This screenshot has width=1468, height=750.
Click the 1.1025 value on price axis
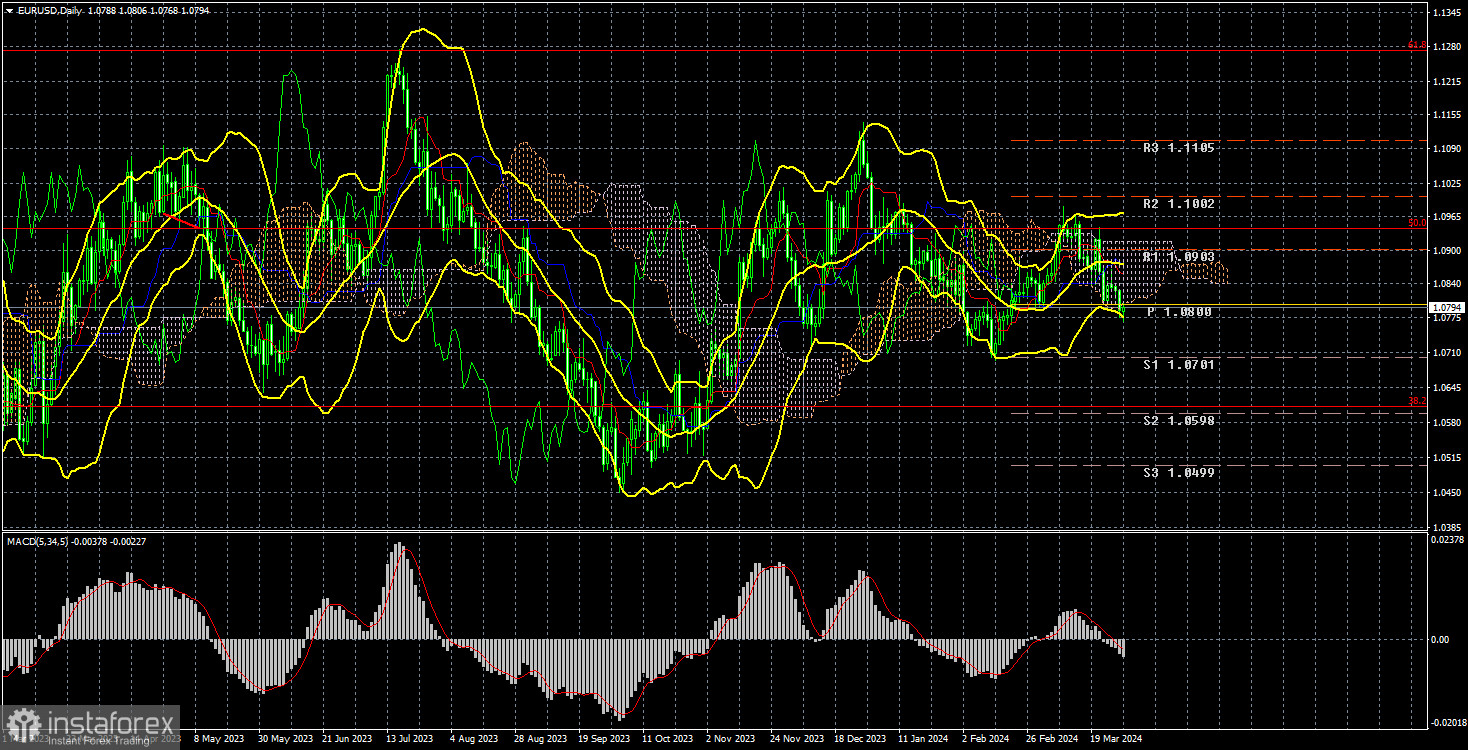pyautogui.click(x=1445, y=183)
